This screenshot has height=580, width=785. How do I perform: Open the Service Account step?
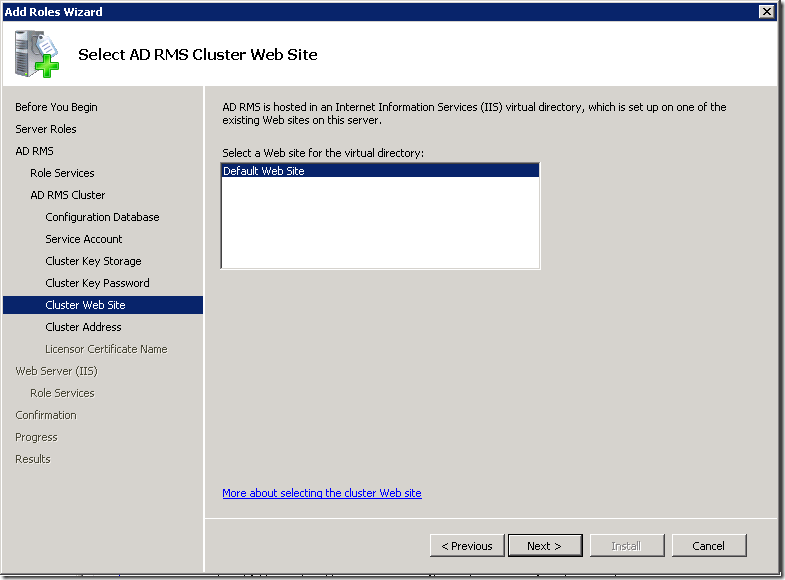coord(84,239)
